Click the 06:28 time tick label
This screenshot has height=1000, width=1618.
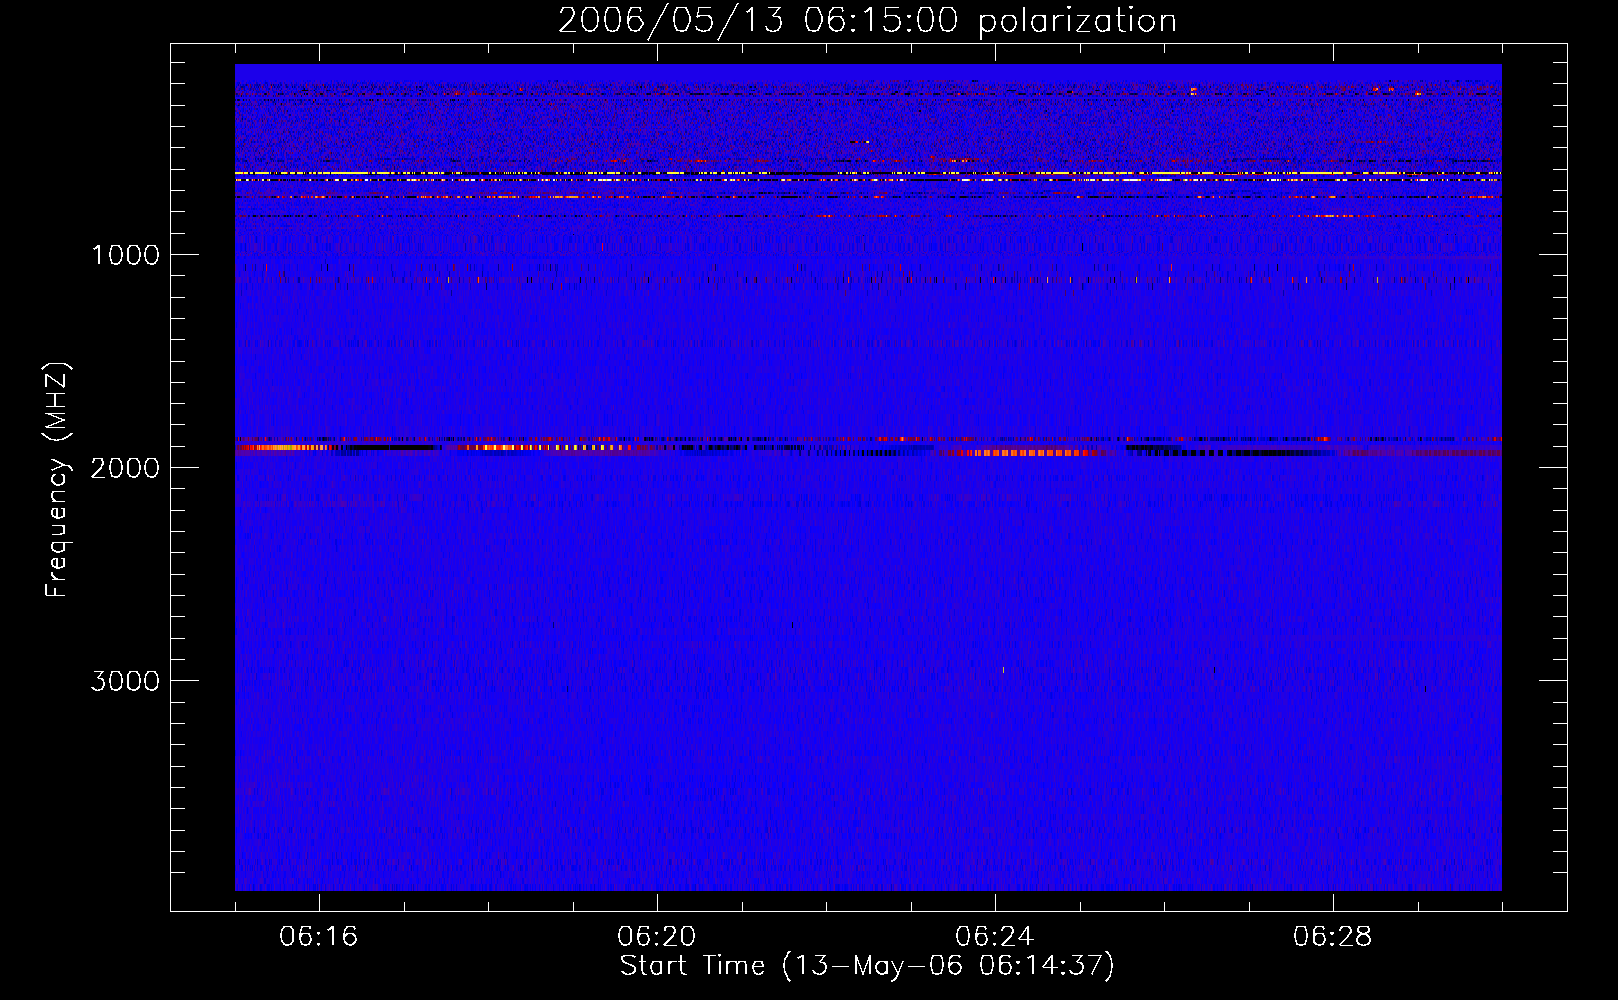coord(1333,937)
